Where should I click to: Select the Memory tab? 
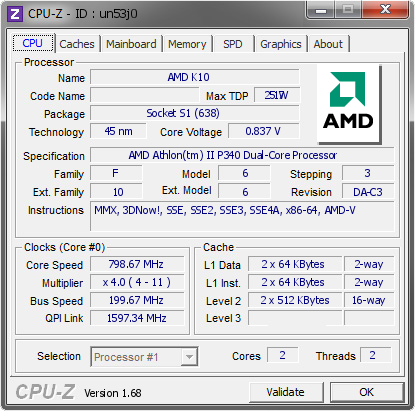click(x=187, y=44)
